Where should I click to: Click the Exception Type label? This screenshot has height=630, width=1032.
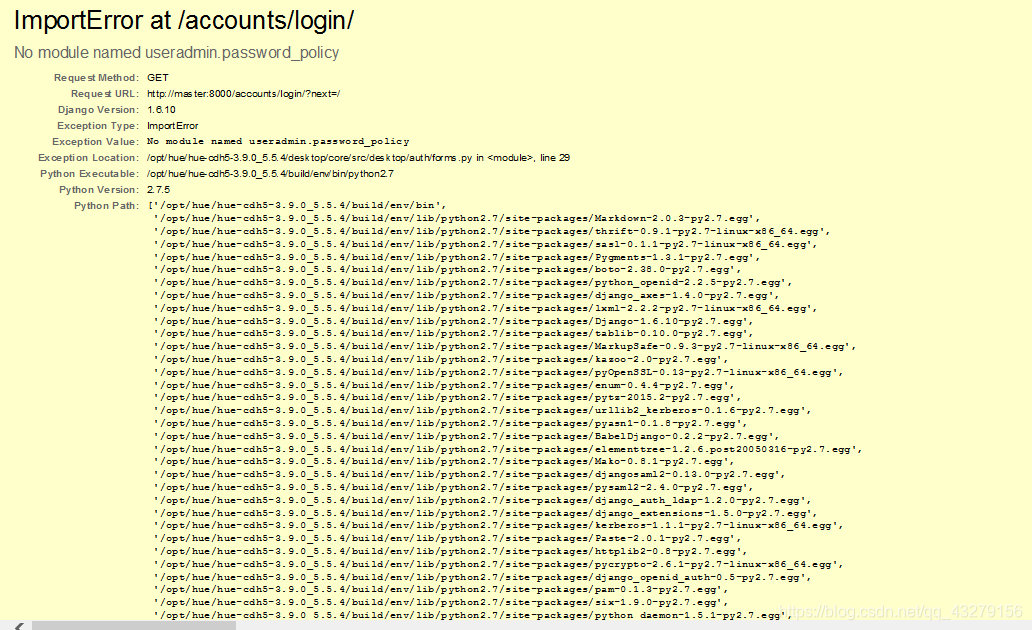click(98, 125)
